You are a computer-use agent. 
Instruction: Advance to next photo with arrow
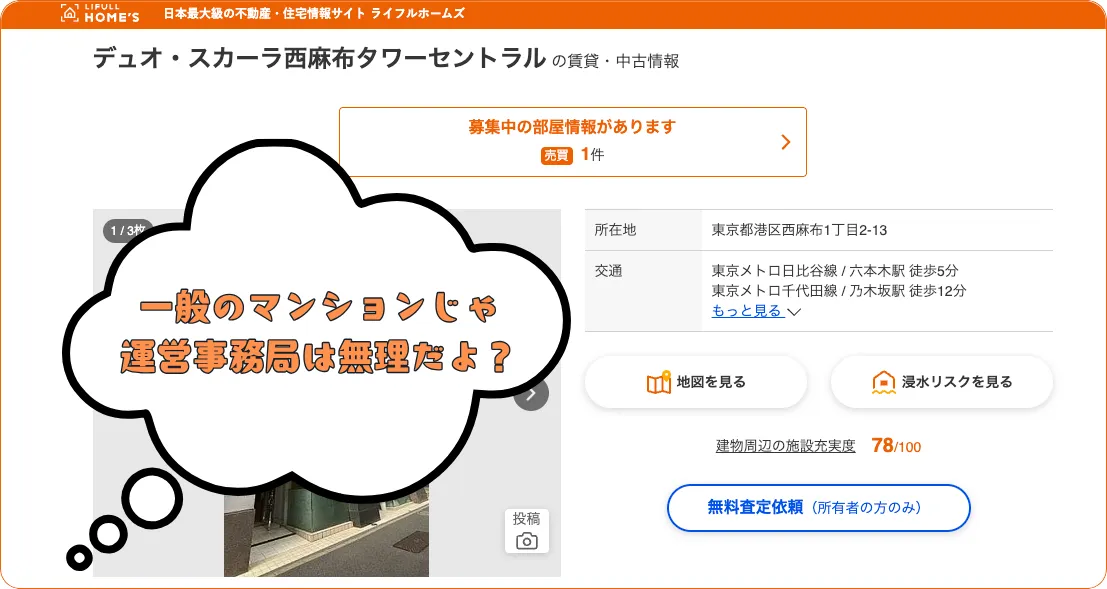[x=532, y=393]
